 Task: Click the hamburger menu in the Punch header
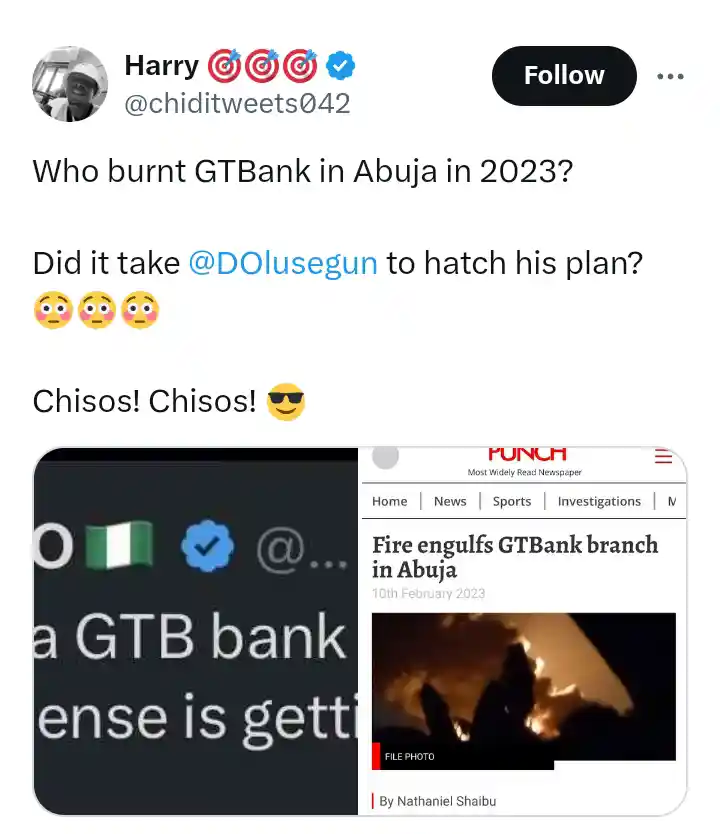663,455
